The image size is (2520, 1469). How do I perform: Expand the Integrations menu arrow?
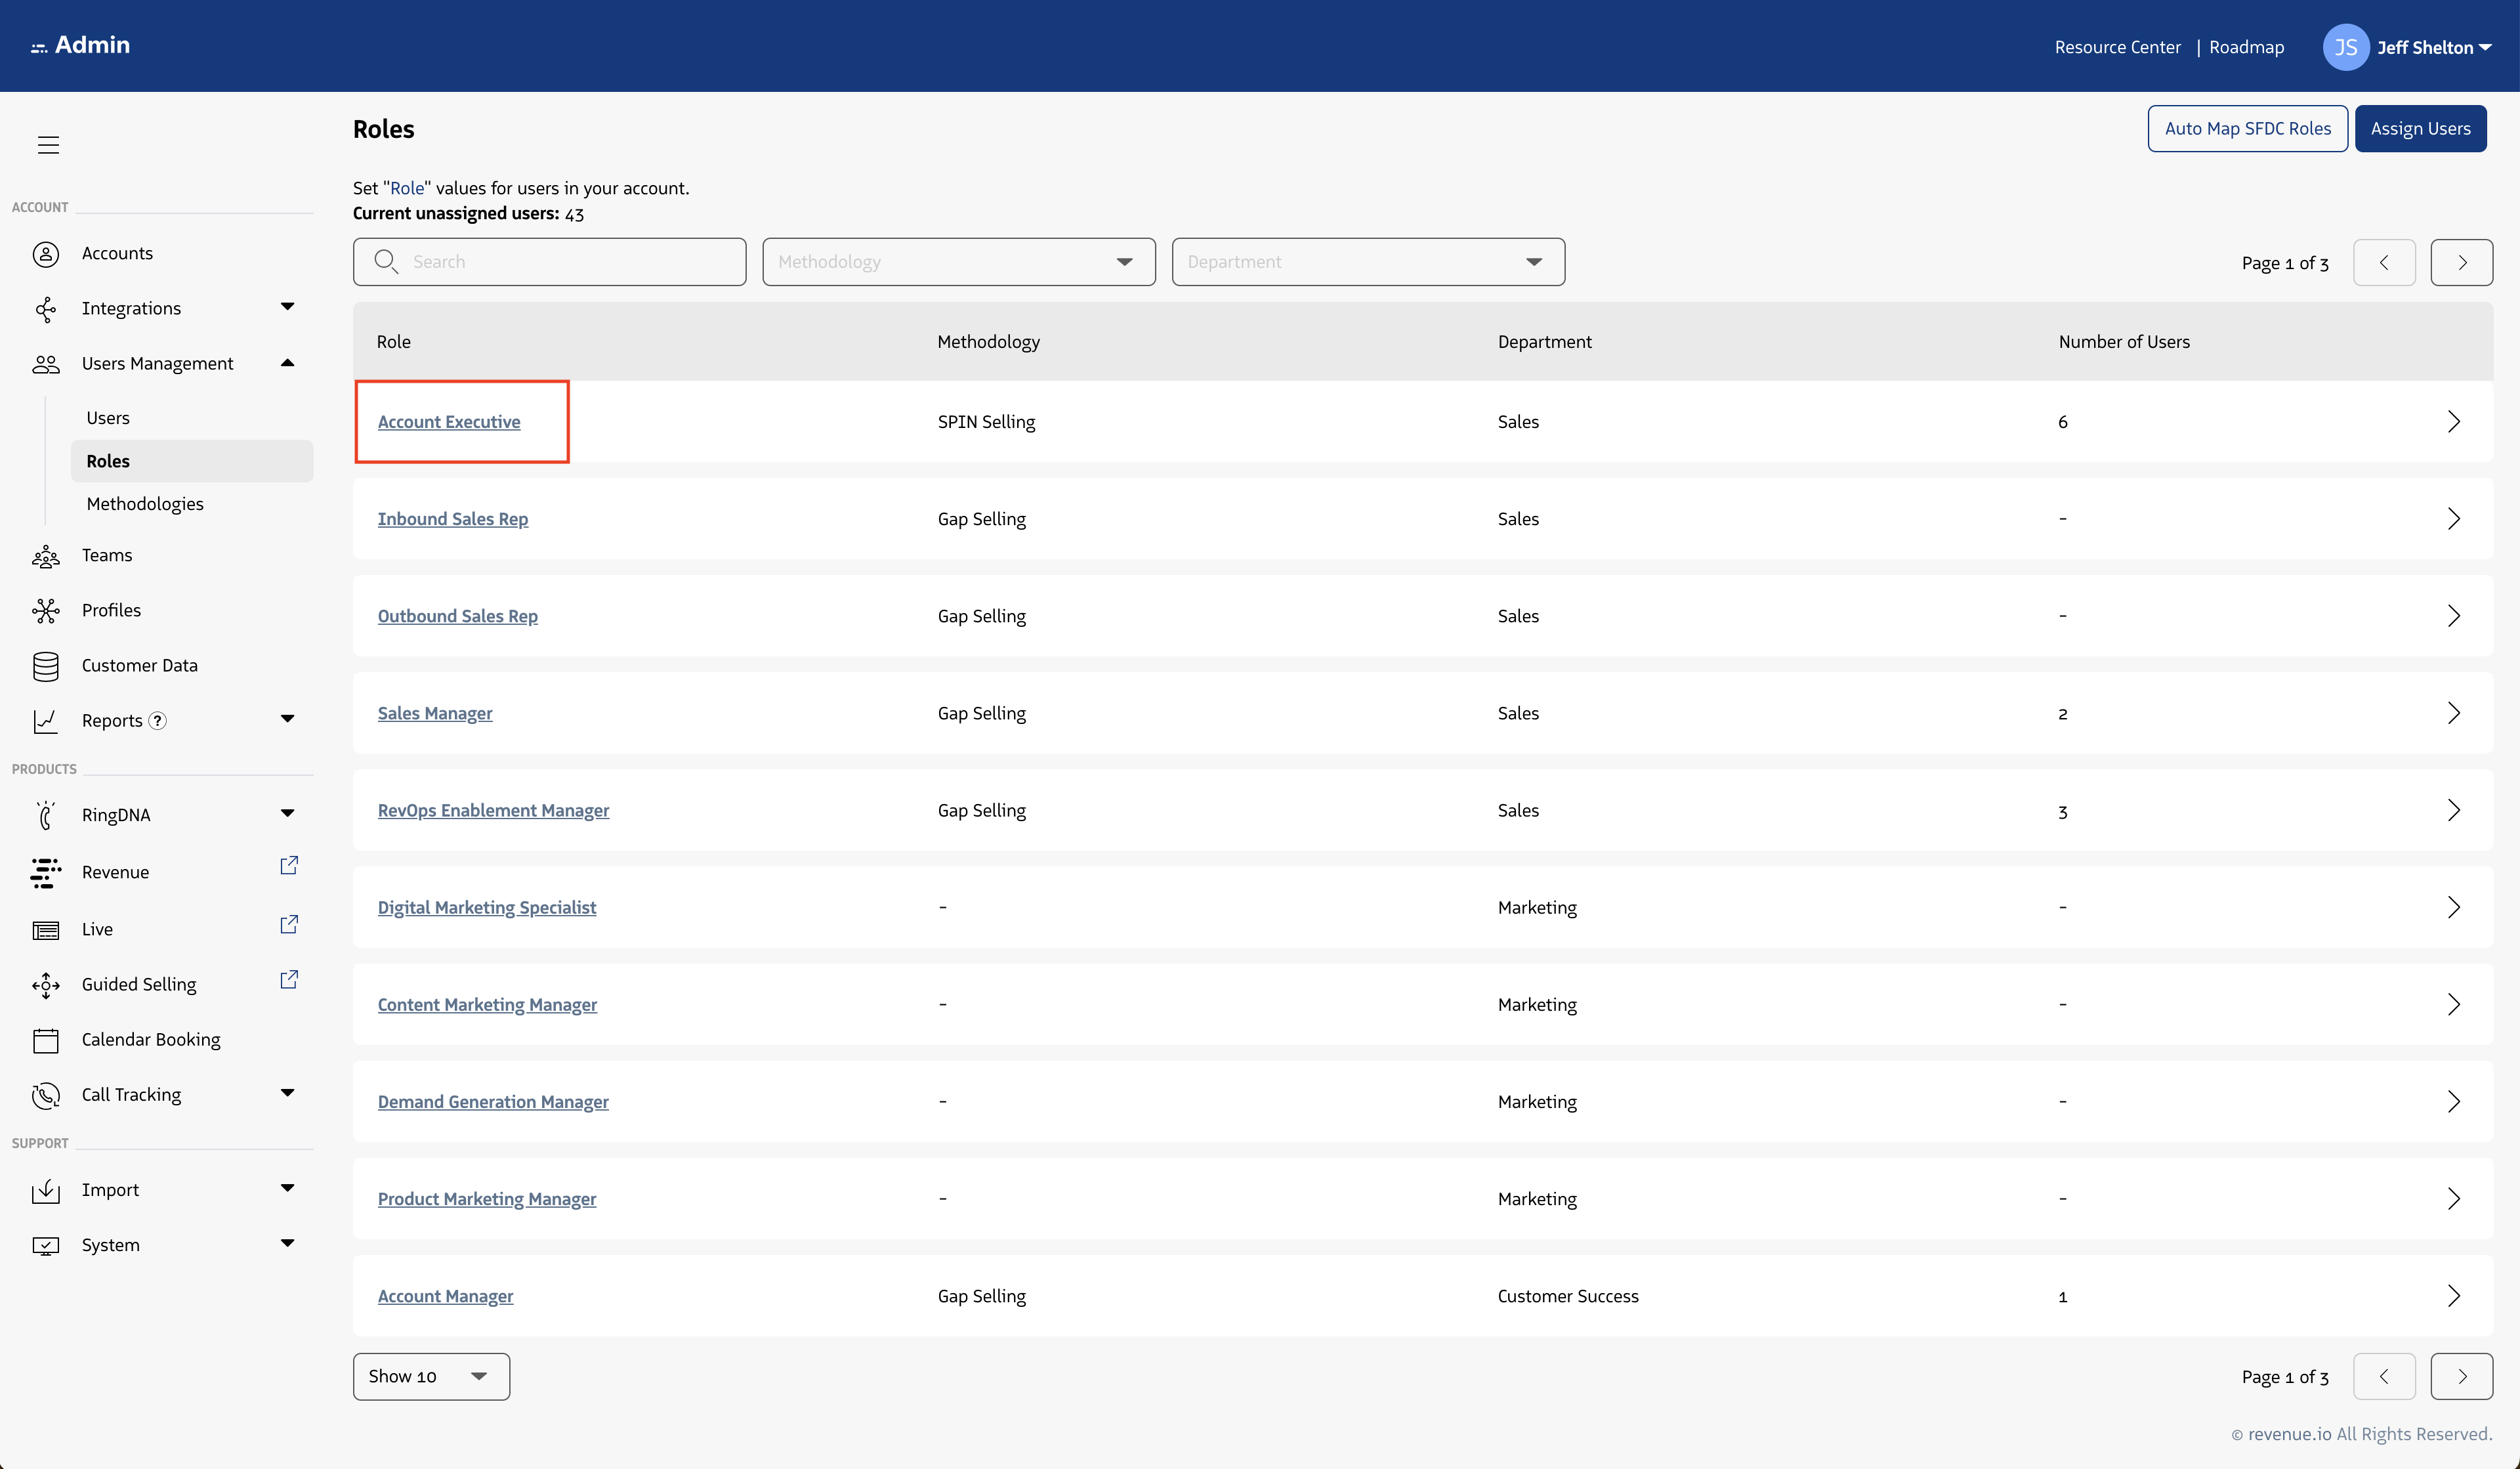[x=287, y=307]
